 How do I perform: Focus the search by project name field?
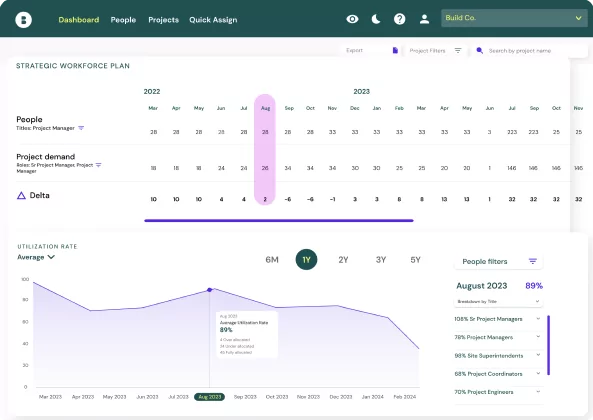[529, 51]
